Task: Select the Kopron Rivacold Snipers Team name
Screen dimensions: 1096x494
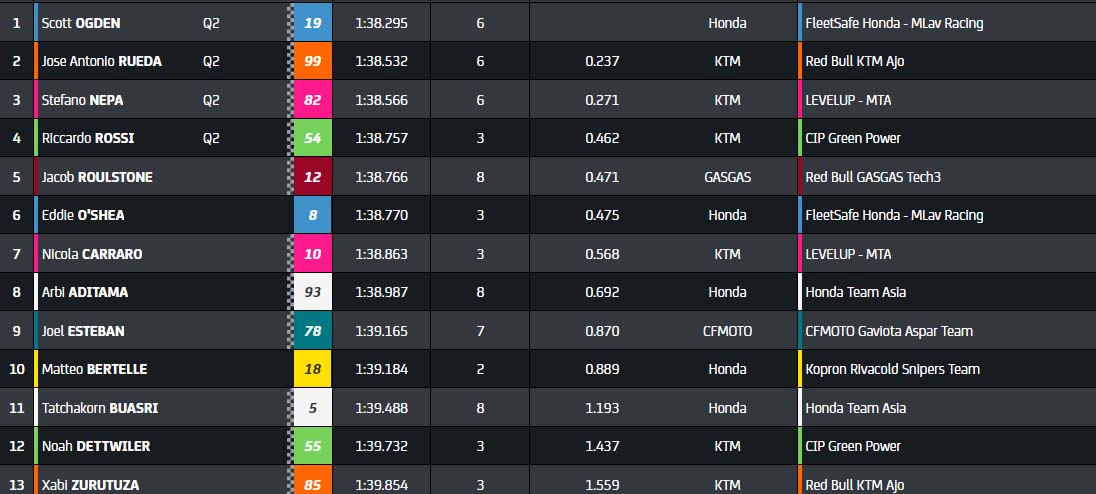Action: (892, 369)
